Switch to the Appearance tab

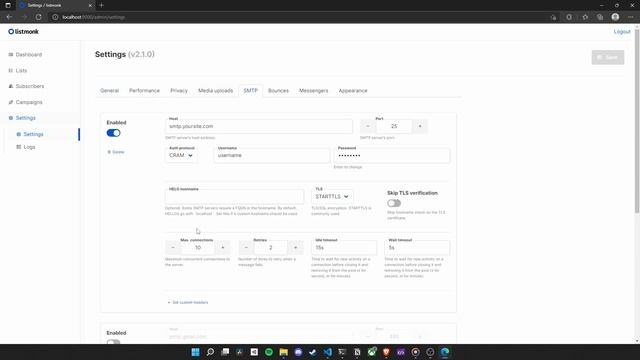tap(353, 91)
